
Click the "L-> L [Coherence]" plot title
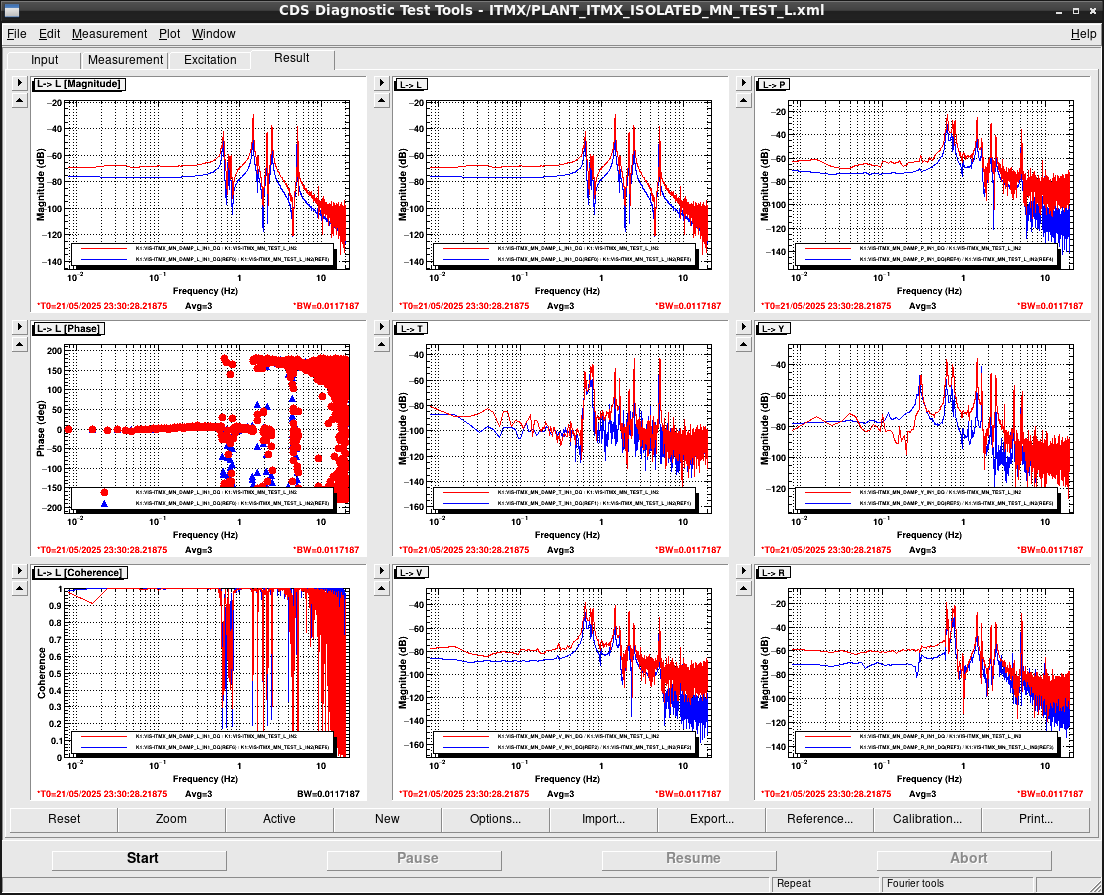pos(80,572)
